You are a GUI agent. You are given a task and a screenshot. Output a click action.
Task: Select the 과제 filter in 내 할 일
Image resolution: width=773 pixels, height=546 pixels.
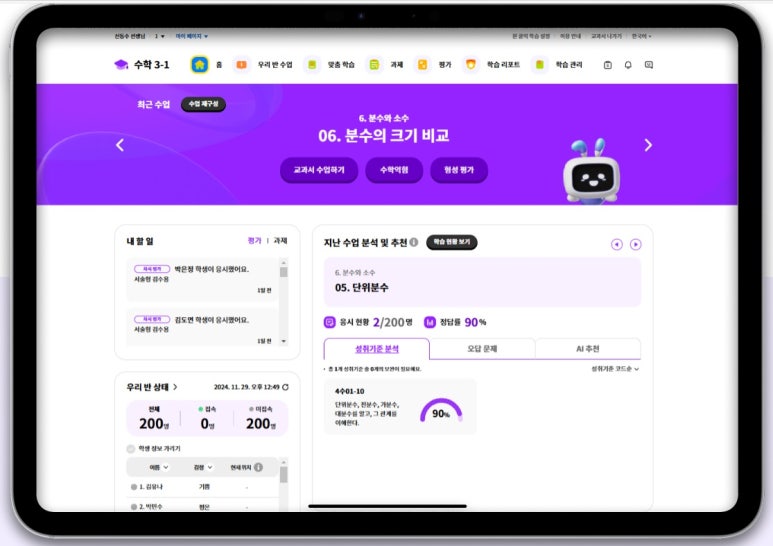(x=281, y=241)
